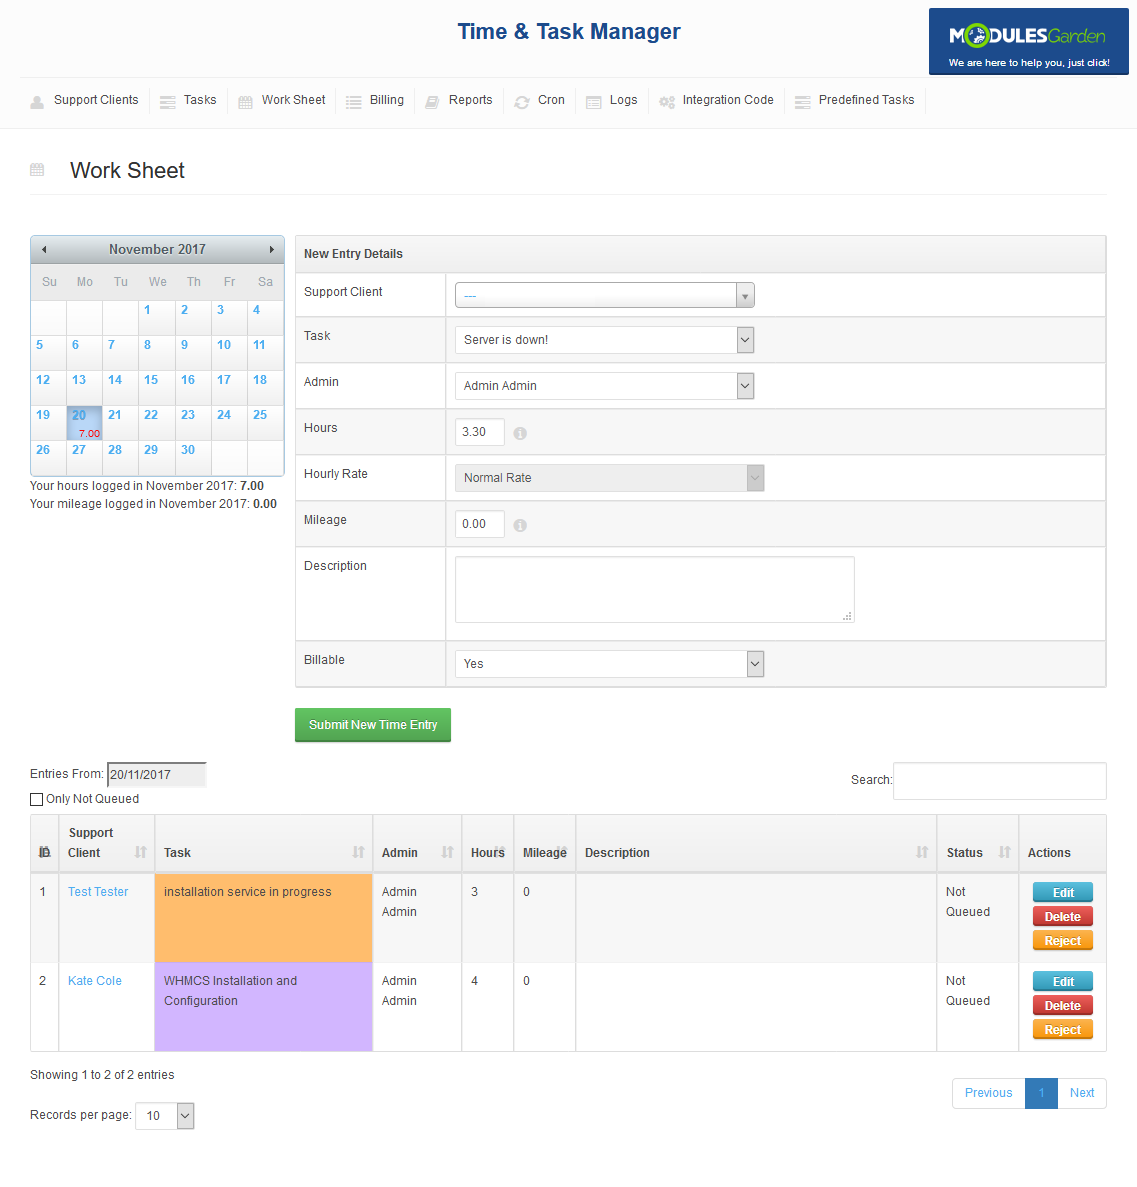The height and width of the screenshot is (1187, 1137).
Task: Click the Hours input field
Action: point(480,432)
